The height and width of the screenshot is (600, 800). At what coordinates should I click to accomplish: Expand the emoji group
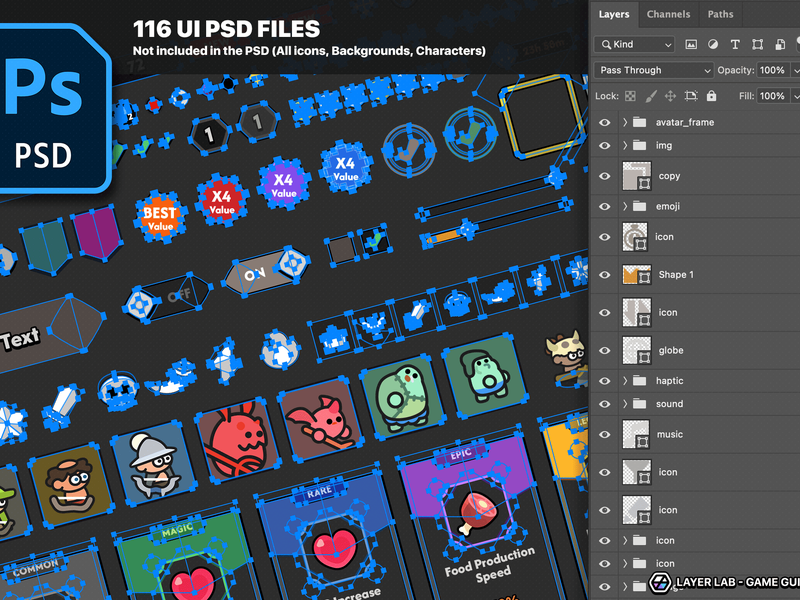(624, 206)
